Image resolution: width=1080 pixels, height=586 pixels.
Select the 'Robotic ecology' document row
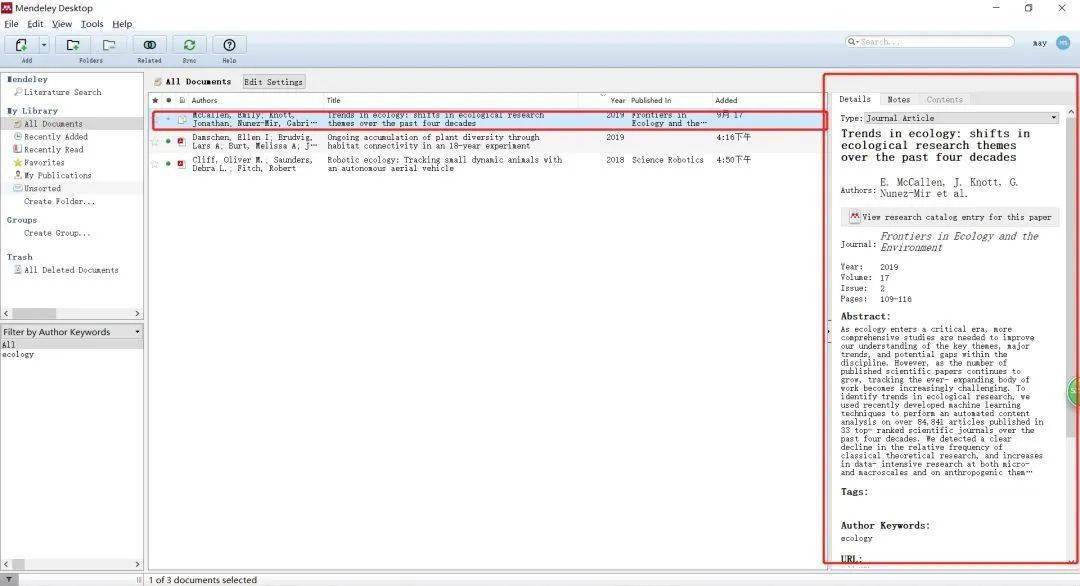tap(488, 164)
